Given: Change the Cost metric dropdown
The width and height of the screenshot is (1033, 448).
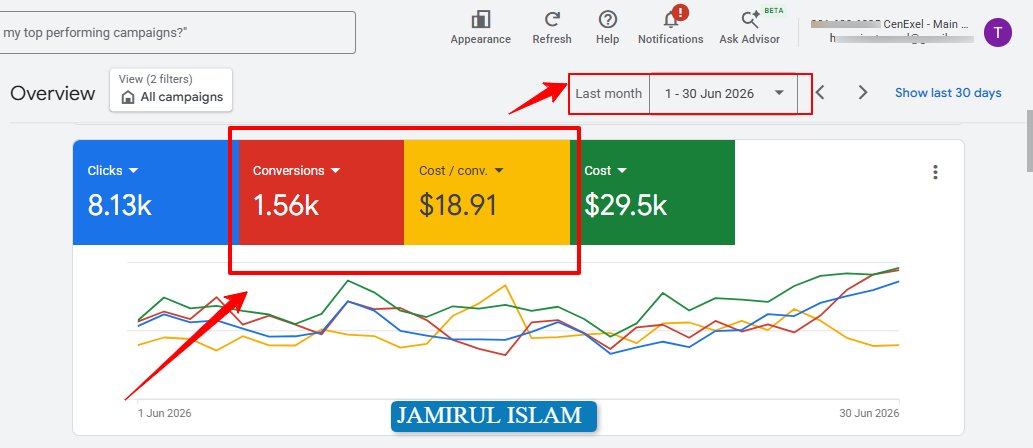Looking at the screenshot, I should click(x=605, y=171).
